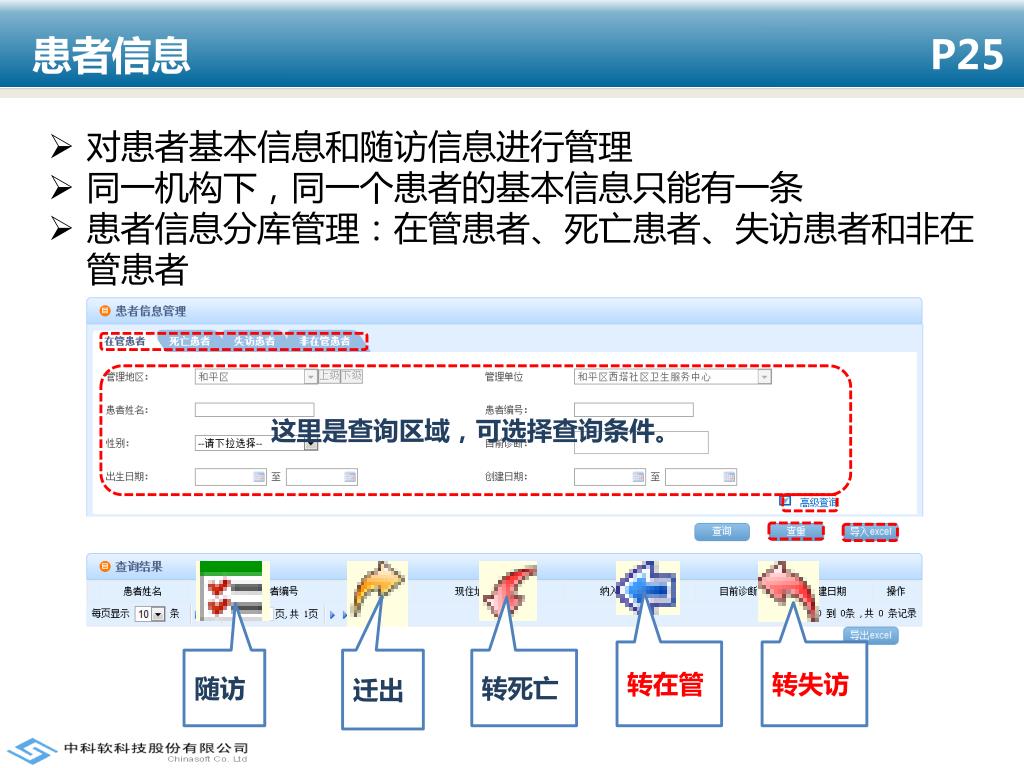Switch to the 在管患者 tab
The height and width of the screenshot is (768, 1024).
125,341
